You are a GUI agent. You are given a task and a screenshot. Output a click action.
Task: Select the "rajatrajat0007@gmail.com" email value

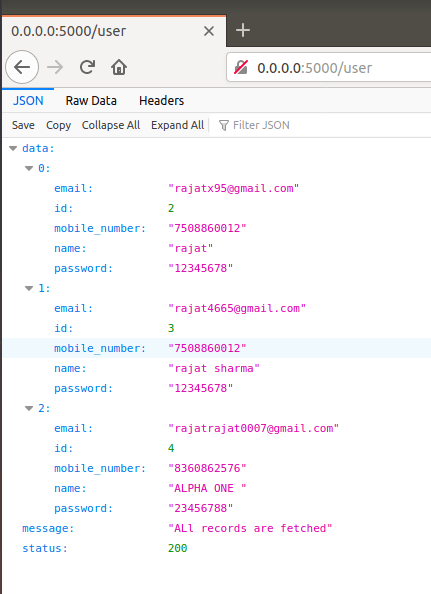[x=253, y=428]
